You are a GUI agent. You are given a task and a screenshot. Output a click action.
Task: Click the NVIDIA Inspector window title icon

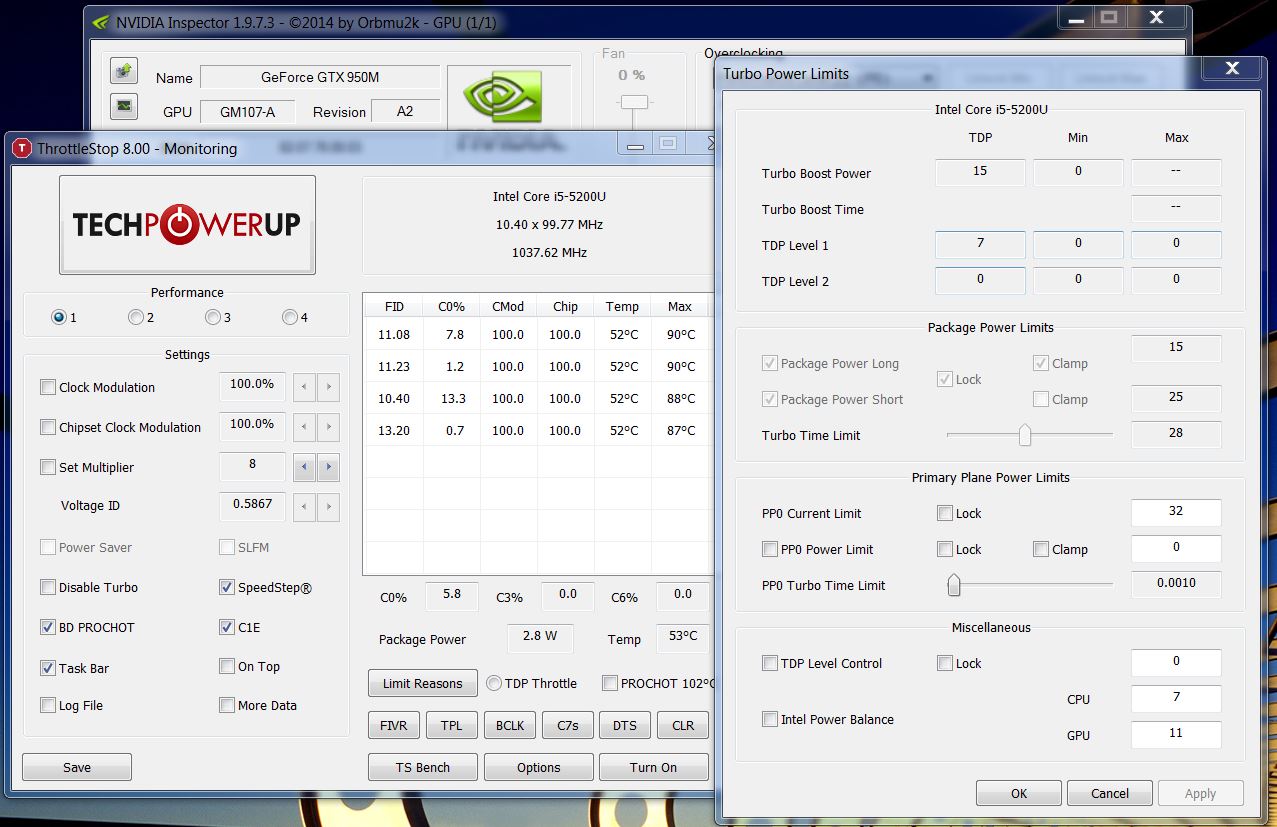(x=101, y=21)
